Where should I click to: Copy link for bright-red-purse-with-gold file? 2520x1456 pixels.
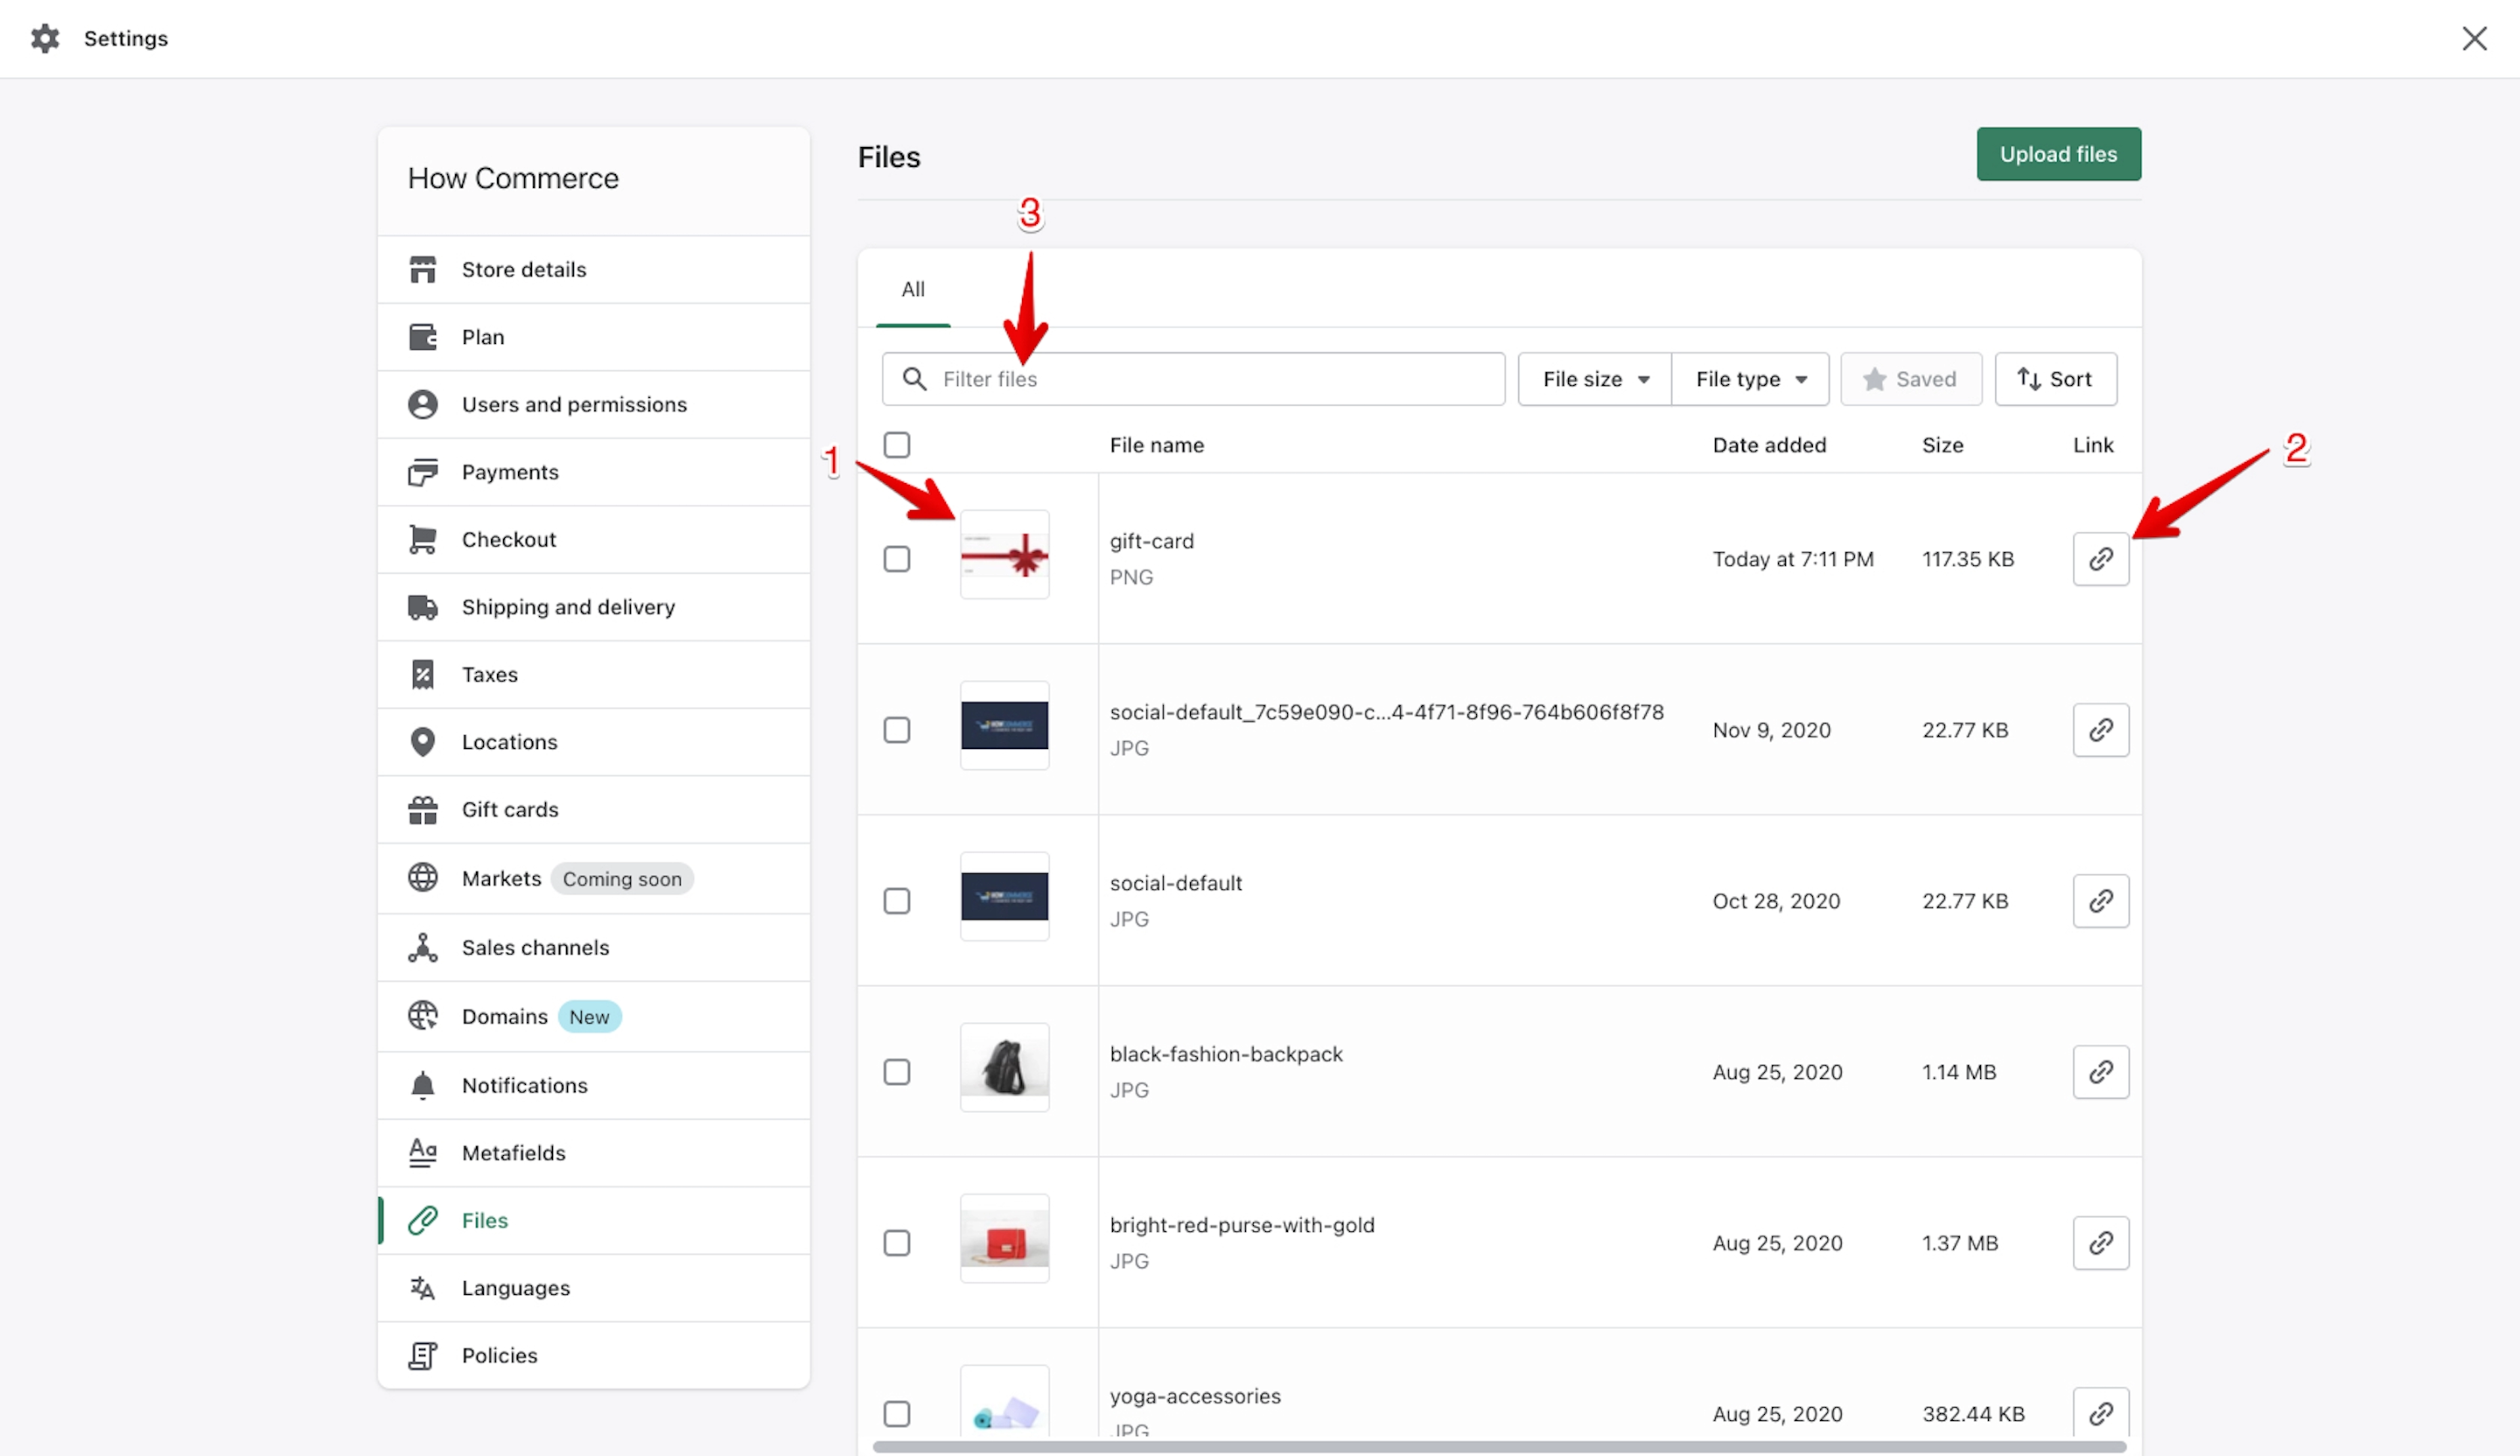pyautogui.click(x=2101, y=1243)
